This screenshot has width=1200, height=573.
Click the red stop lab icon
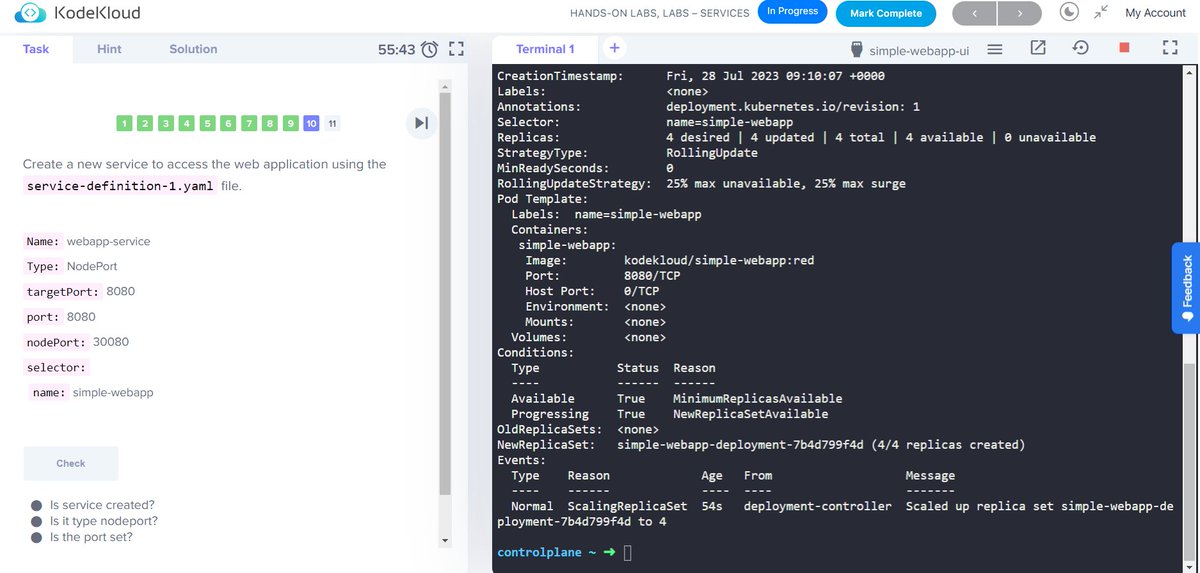click(x=1124, y=48)
